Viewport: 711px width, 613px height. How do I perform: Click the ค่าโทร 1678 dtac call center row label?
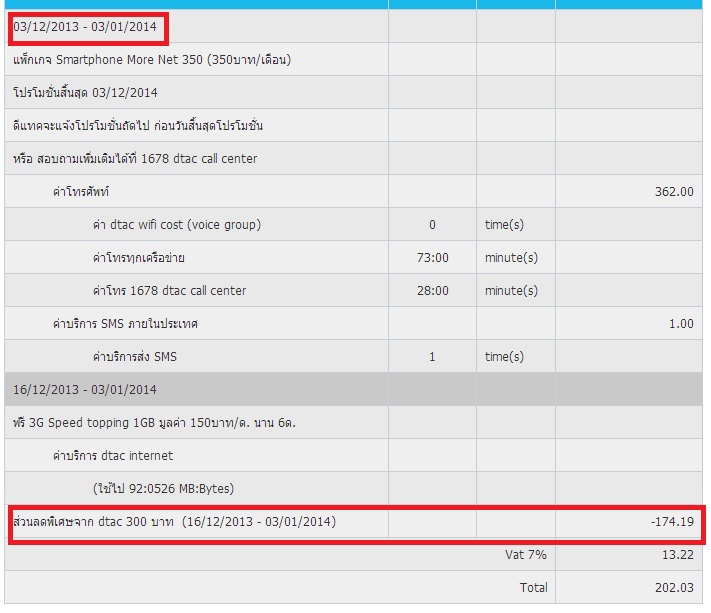(170, 291)
